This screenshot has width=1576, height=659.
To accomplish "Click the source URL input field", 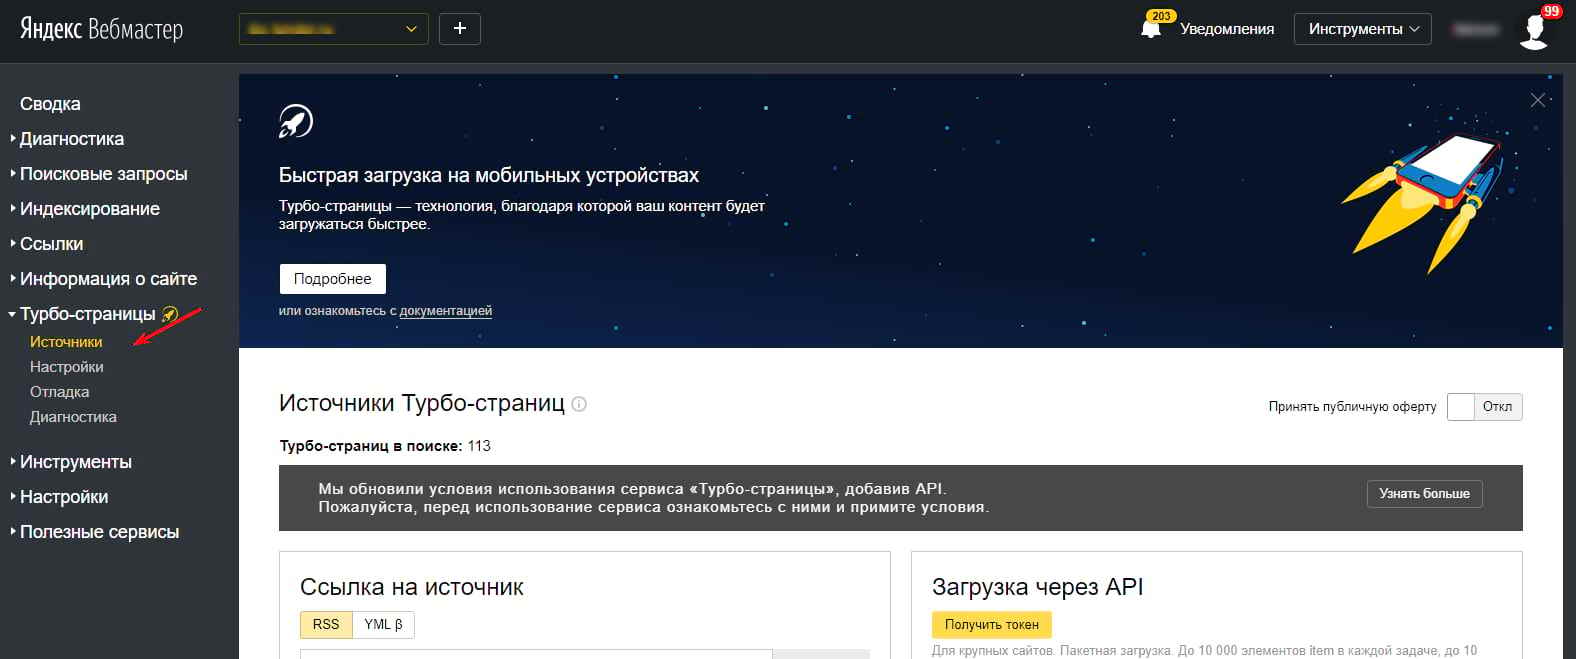I will [536, 653].
